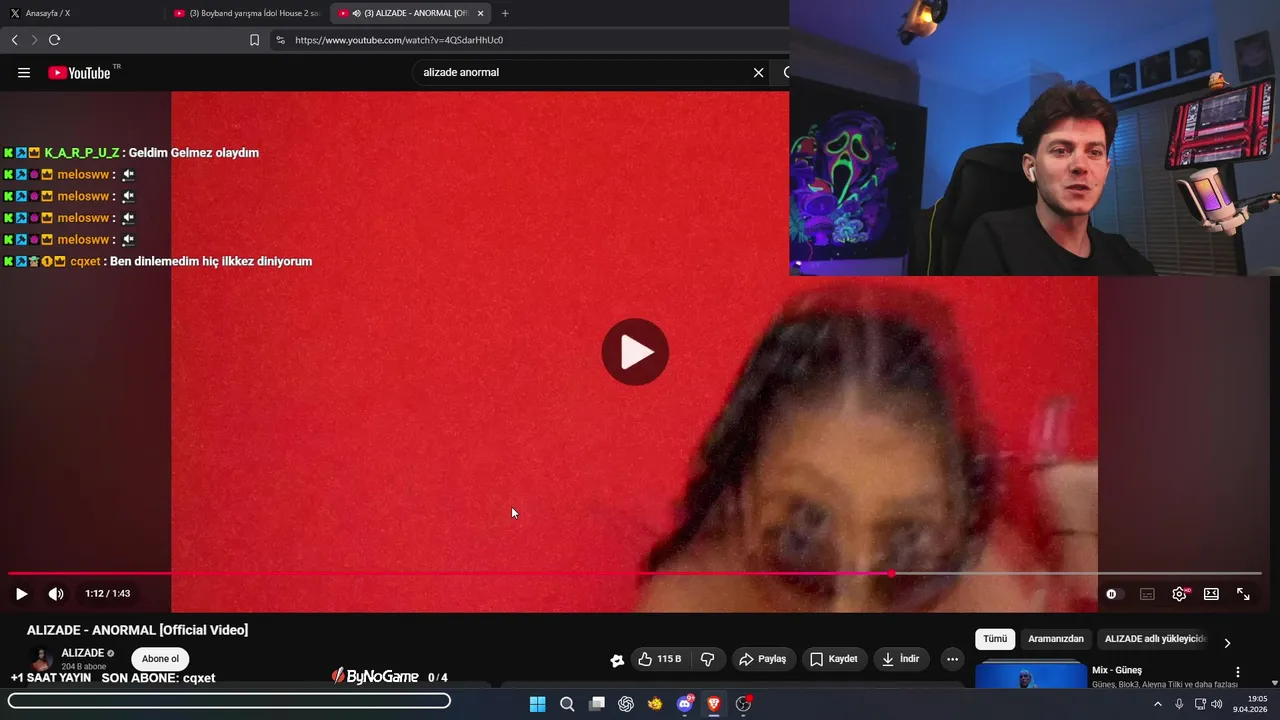Open Brave browser taskbar icon
This screenshot has height=720, width=1280.
[714, 704]
